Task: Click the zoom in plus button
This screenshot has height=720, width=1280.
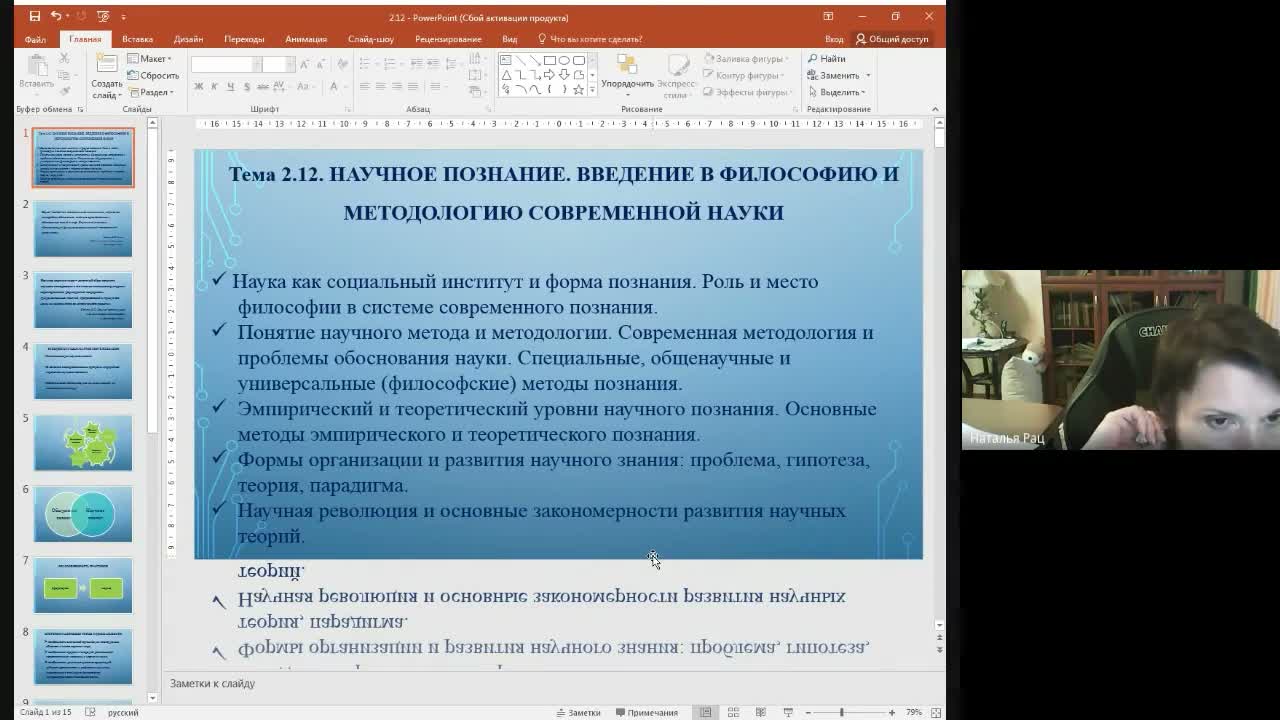Action: (892, 712)
